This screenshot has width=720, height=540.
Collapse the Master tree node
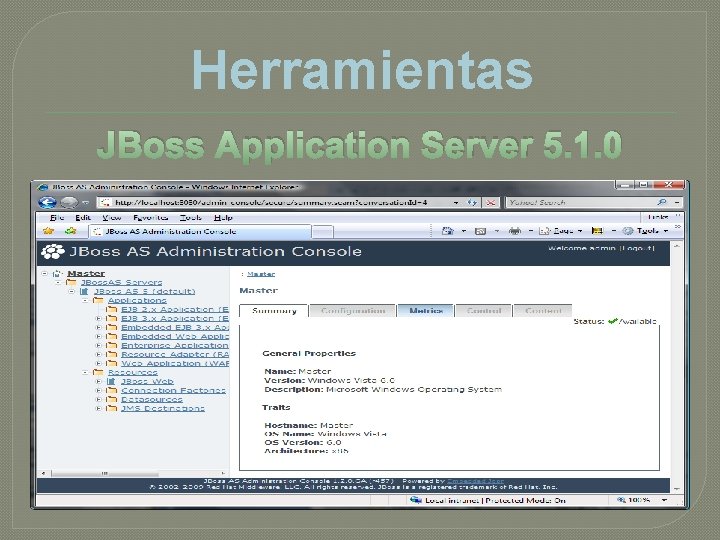tap(45, 273)
